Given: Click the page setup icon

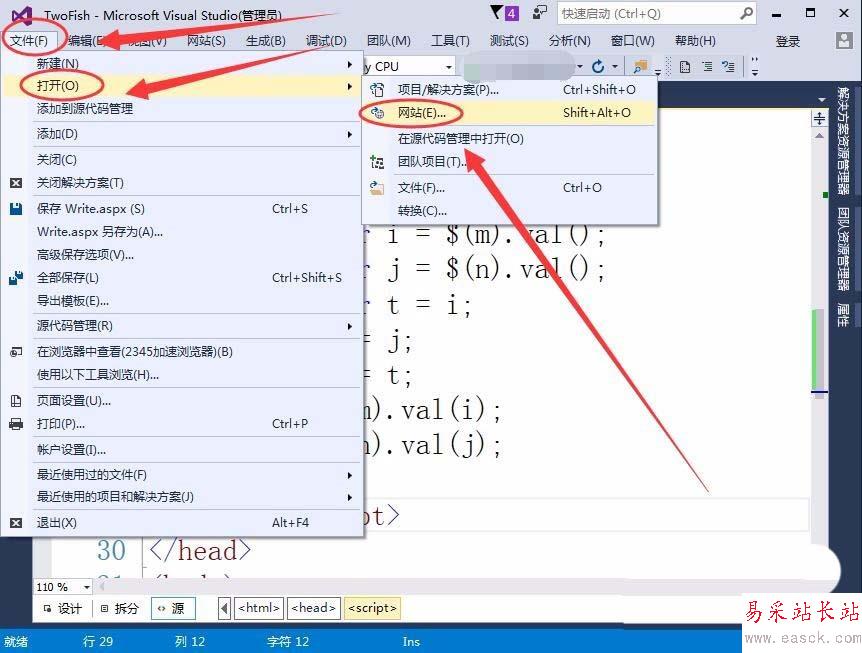Looking at the screenshot, I should click(x=16, y=401).
